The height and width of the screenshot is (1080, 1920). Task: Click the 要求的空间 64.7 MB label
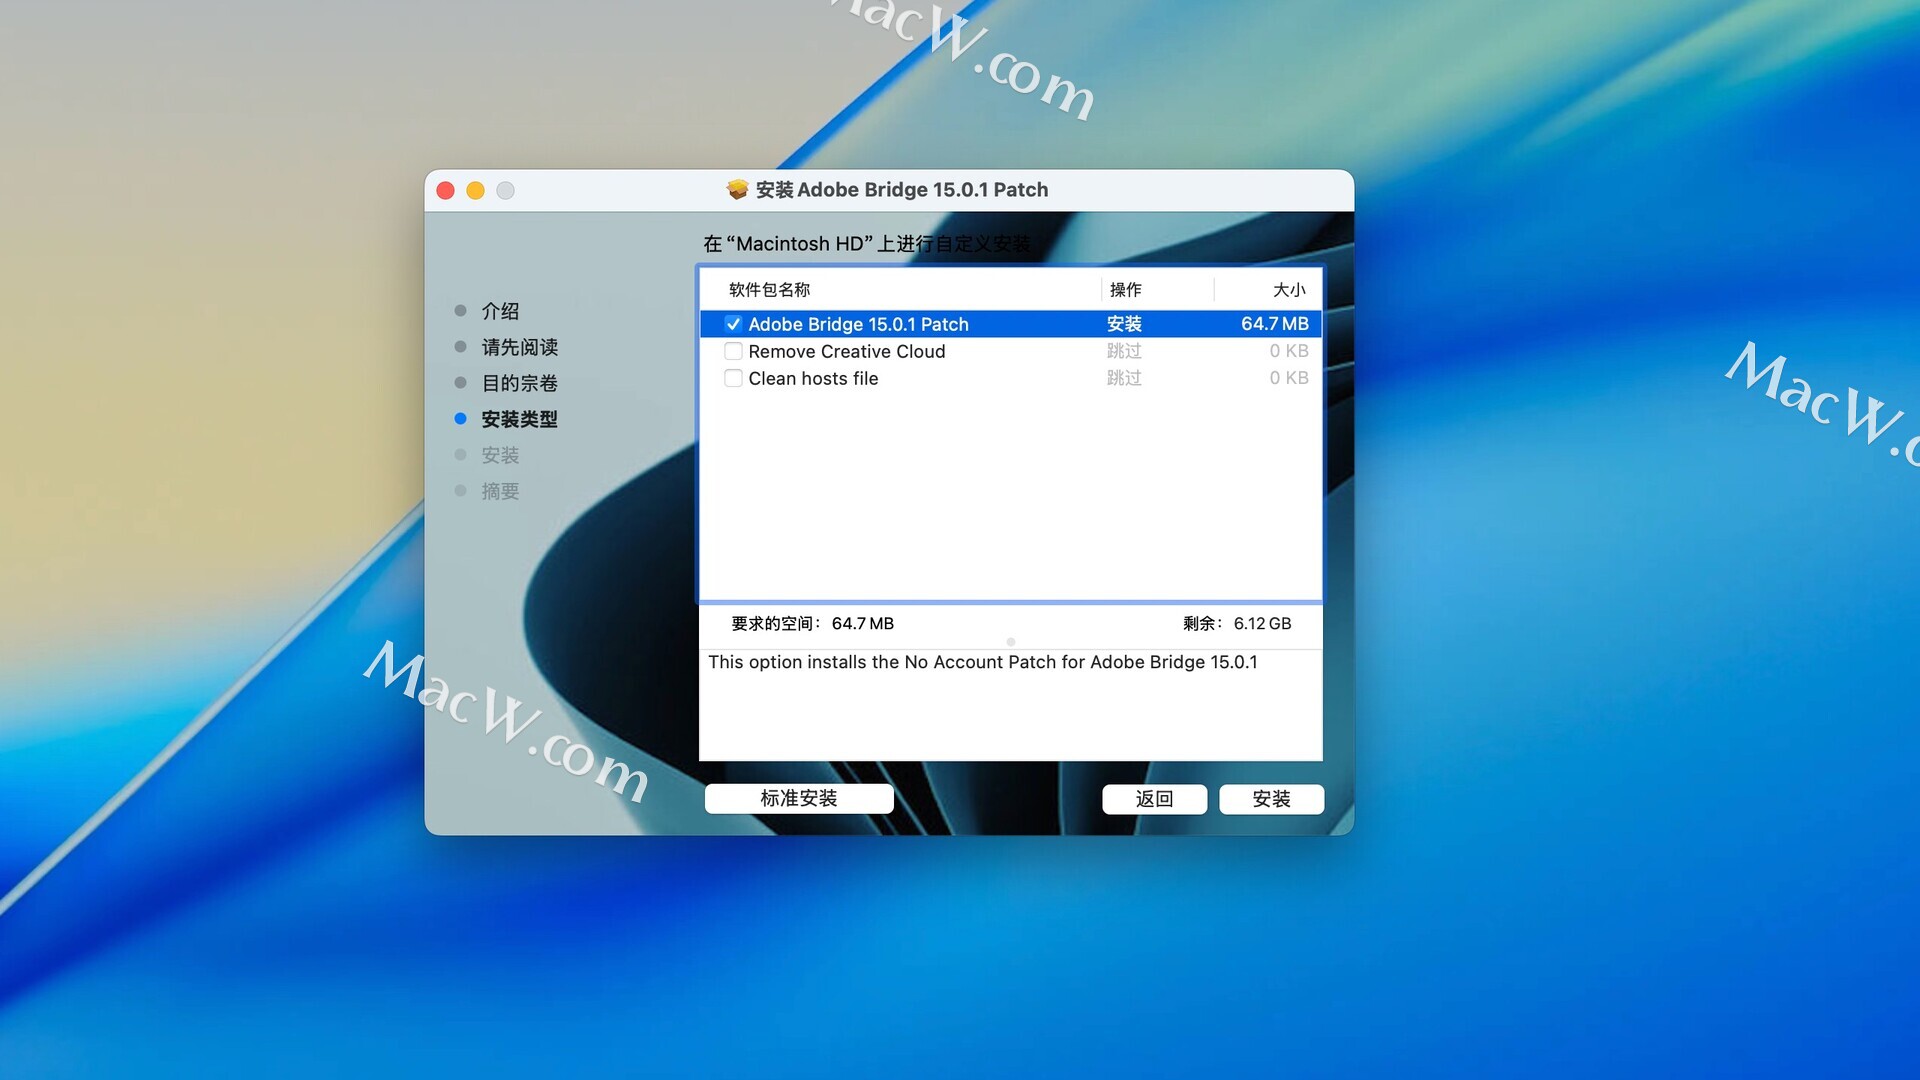pos(812,624)
